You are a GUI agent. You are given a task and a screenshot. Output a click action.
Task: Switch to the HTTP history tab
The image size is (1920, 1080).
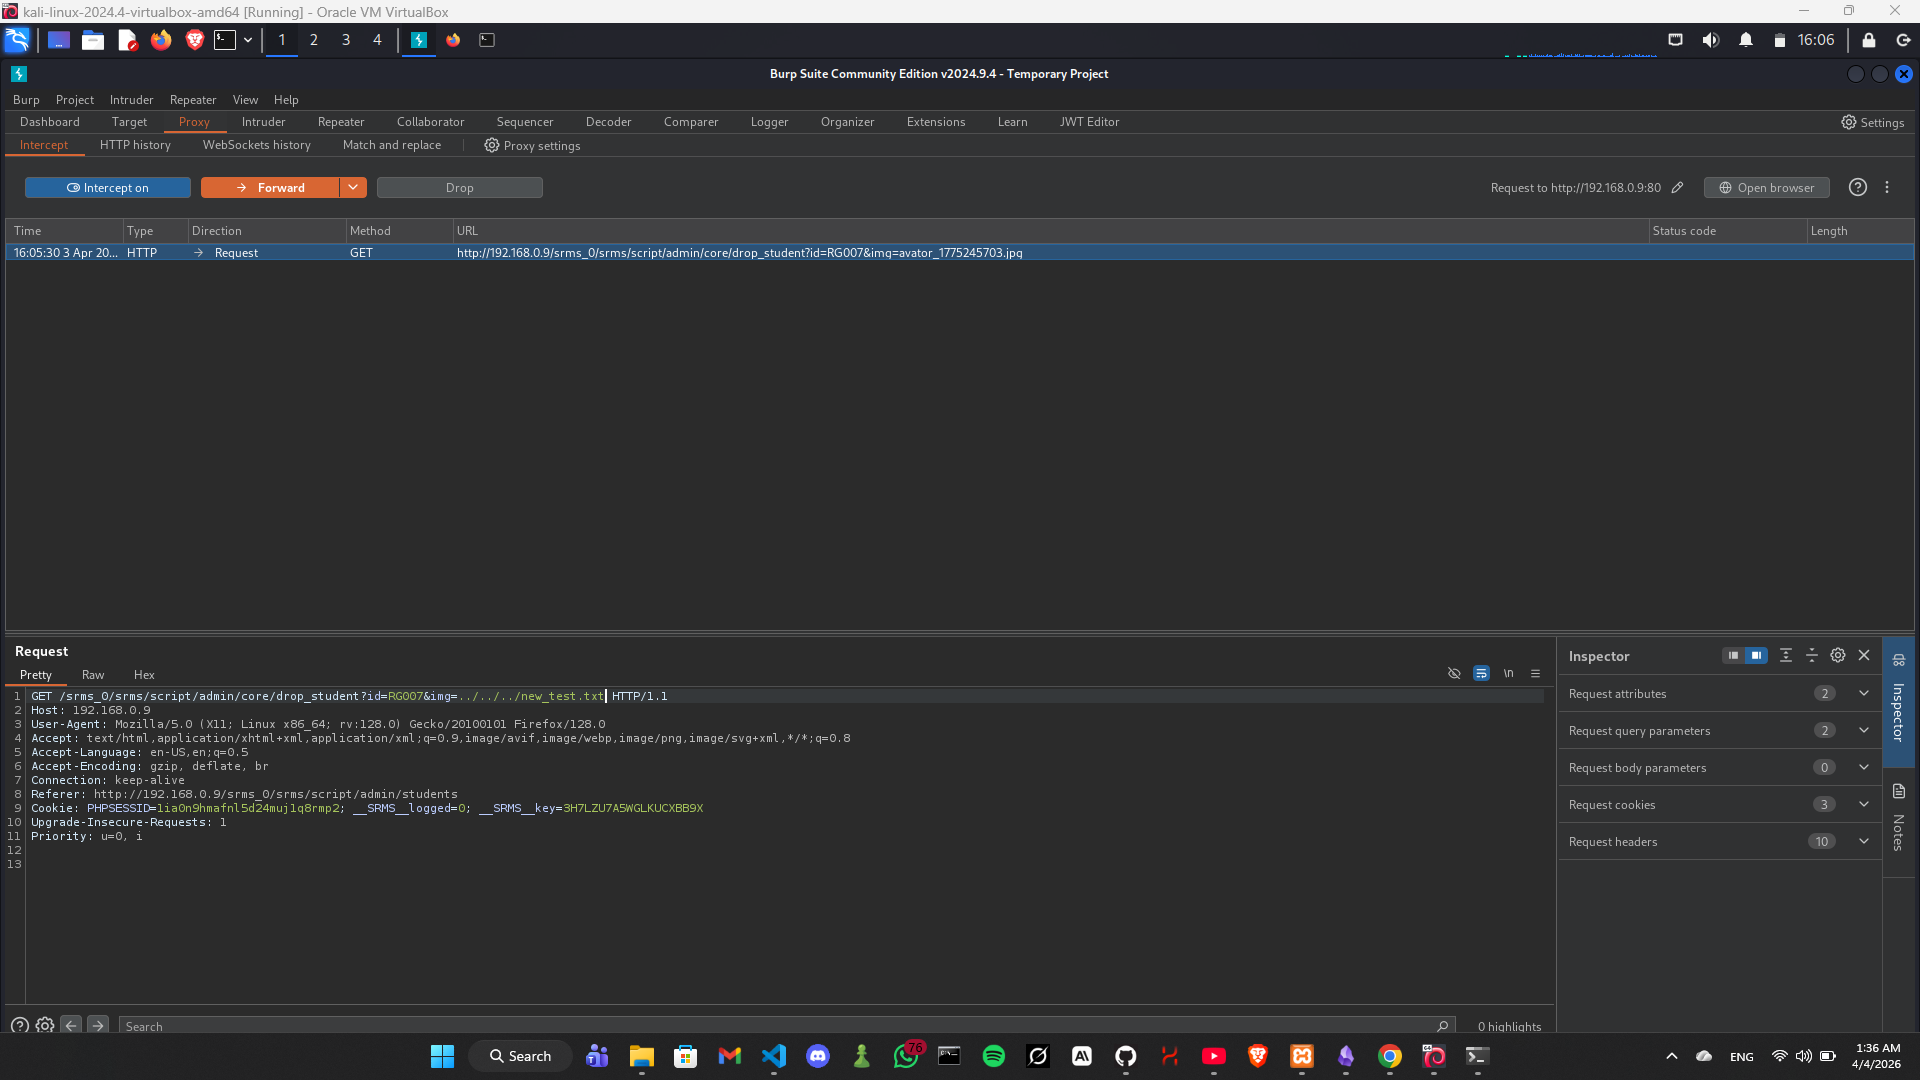coord(135,145)
